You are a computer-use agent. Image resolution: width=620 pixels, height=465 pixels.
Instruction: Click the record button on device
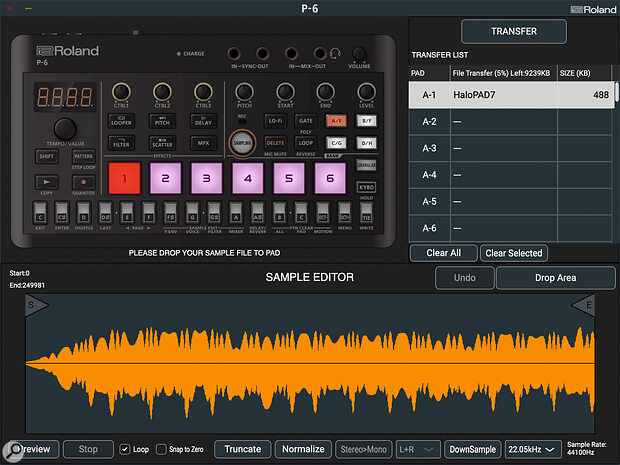coord(83,182)
